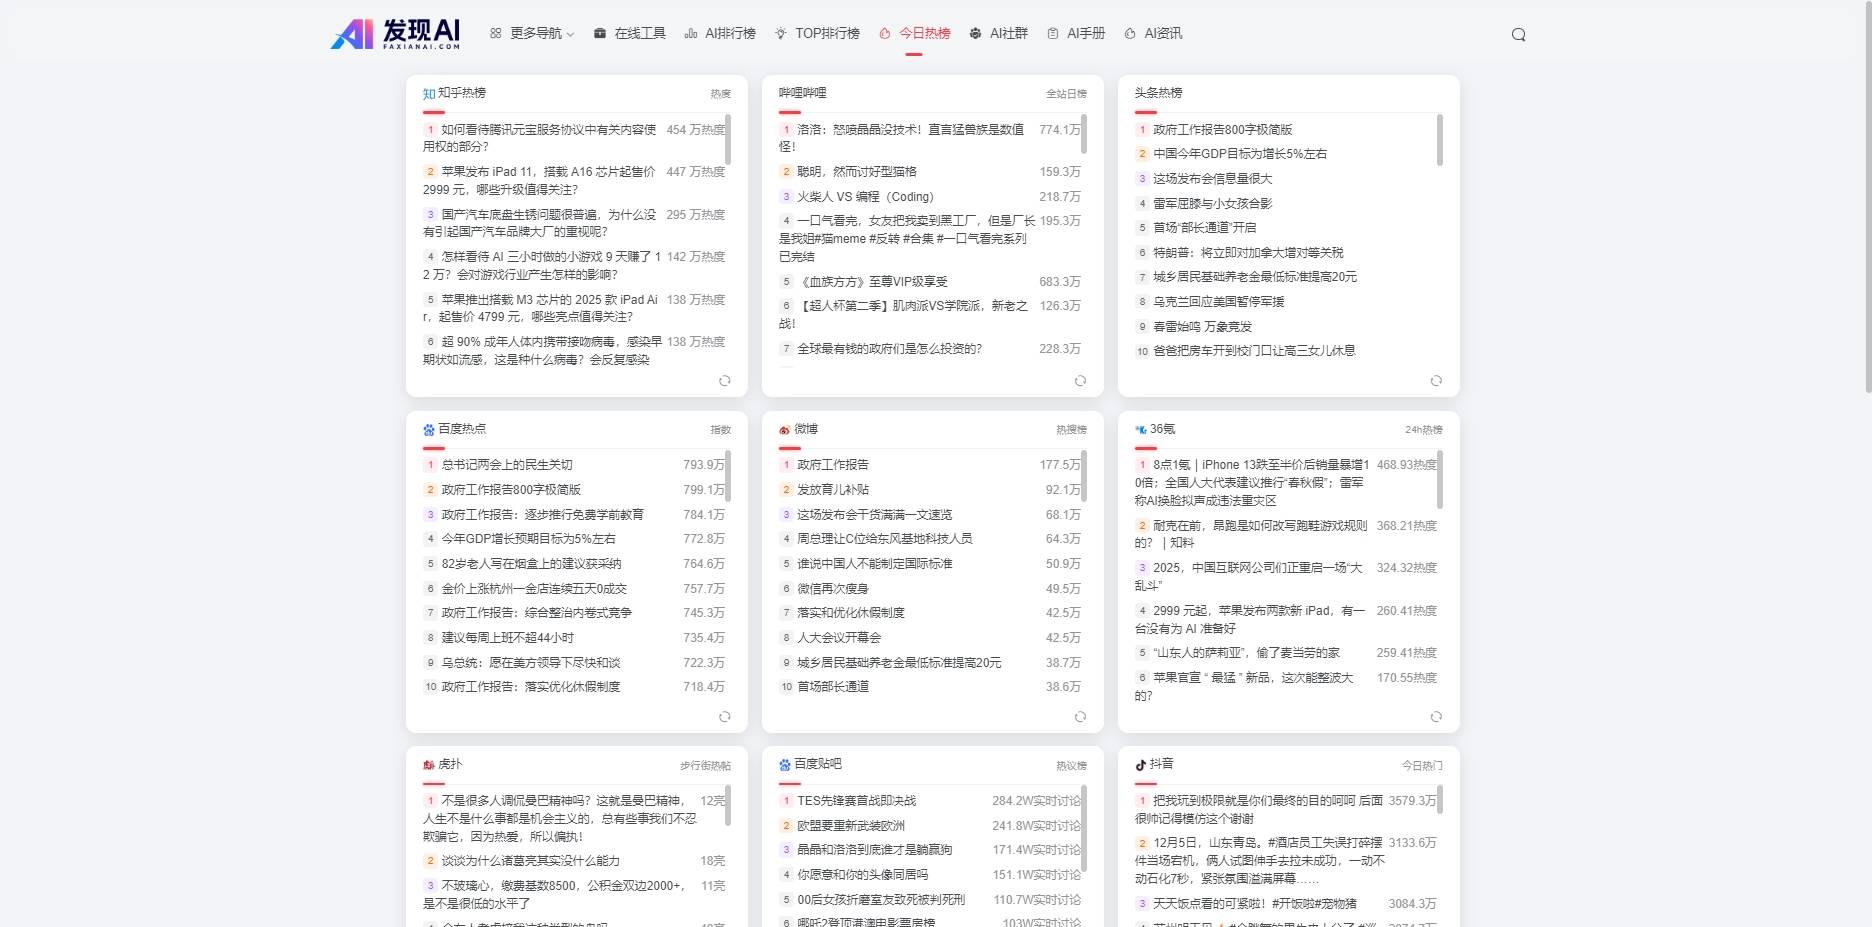
Task: Open 百度 item 建议每周上班不超44小时
Action: [508, 638]
